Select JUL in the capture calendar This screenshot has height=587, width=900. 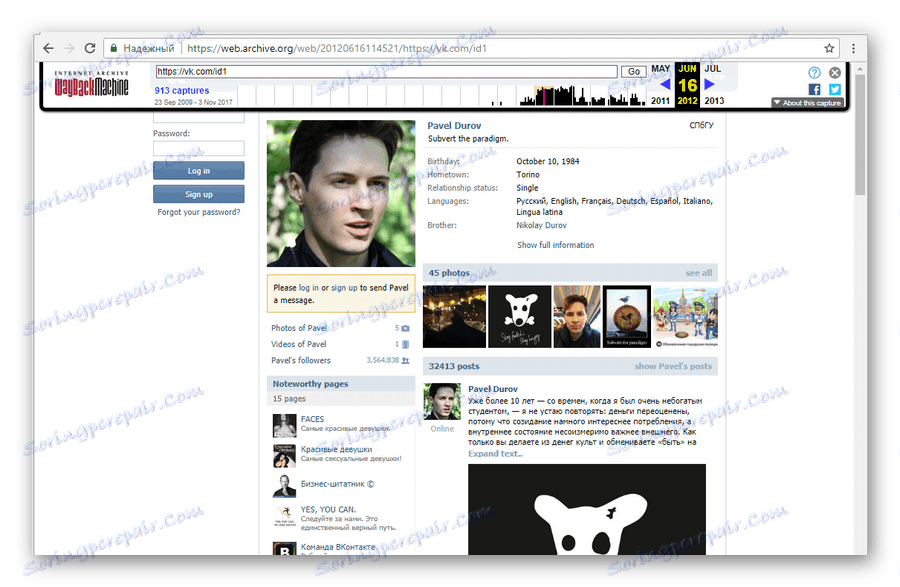pos(712,69)
